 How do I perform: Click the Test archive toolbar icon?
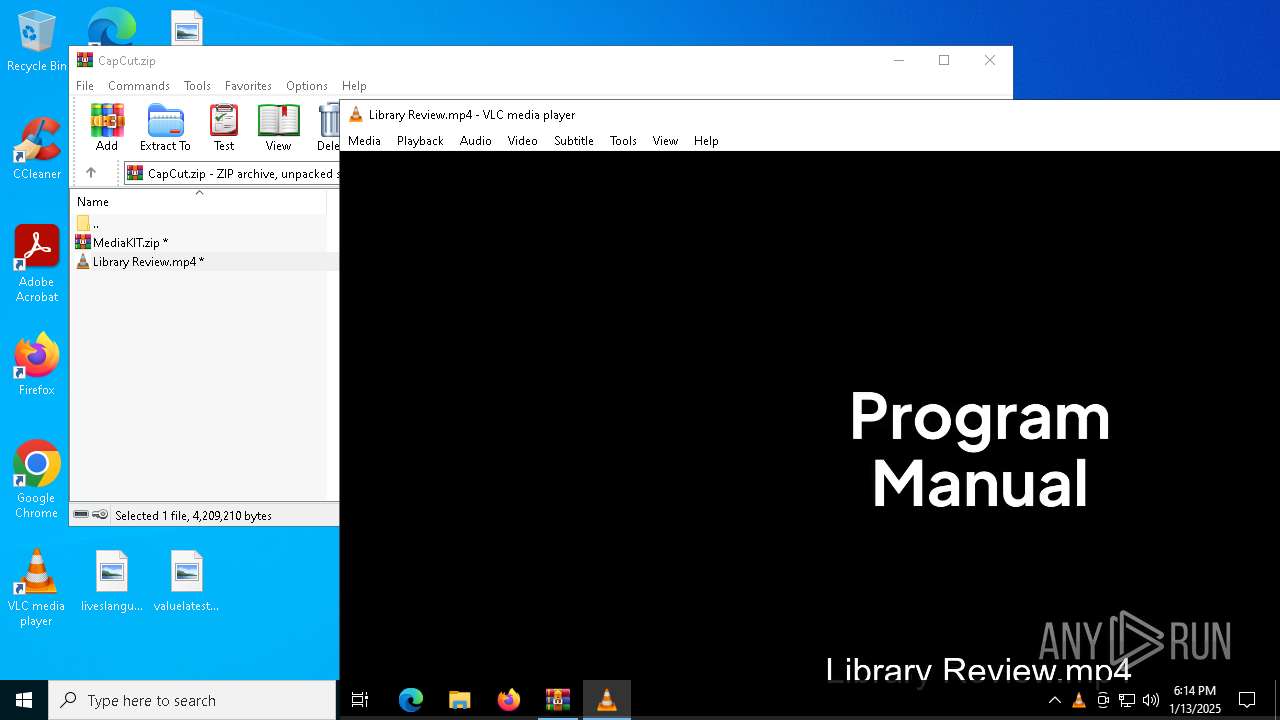pos(224,127)
